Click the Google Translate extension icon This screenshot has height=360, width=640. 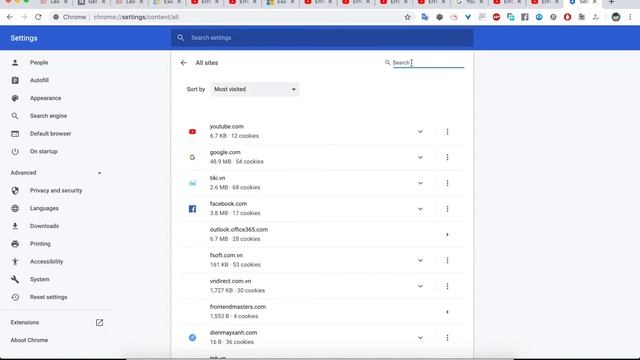tap(425, 17)
